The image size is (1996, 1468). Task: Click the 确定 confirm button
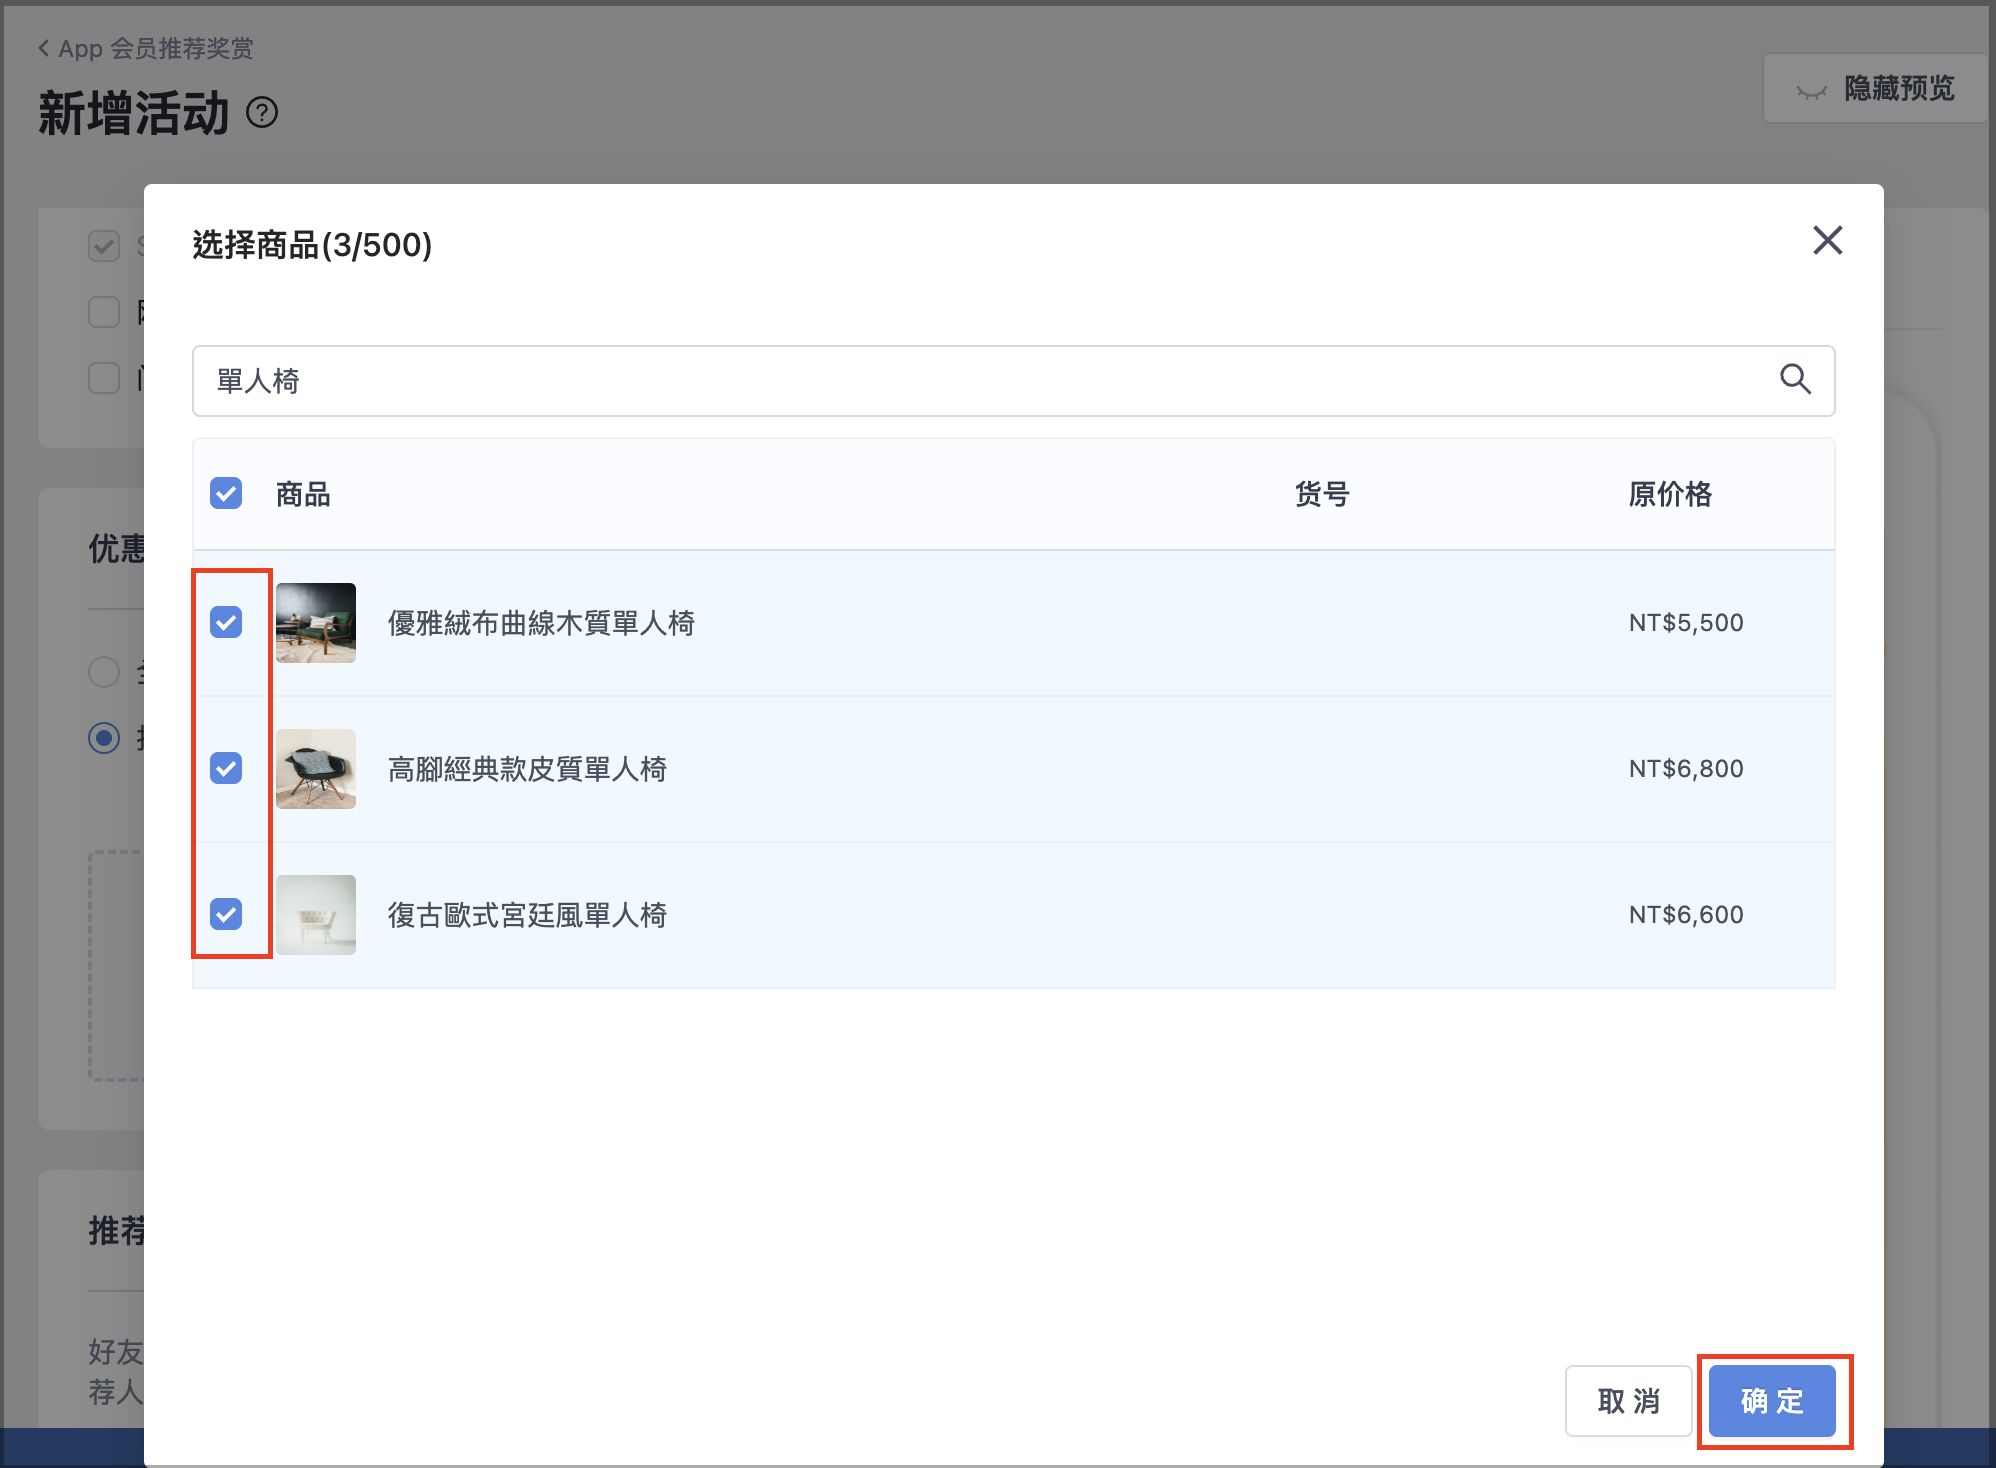[x=1772, y=1401]
